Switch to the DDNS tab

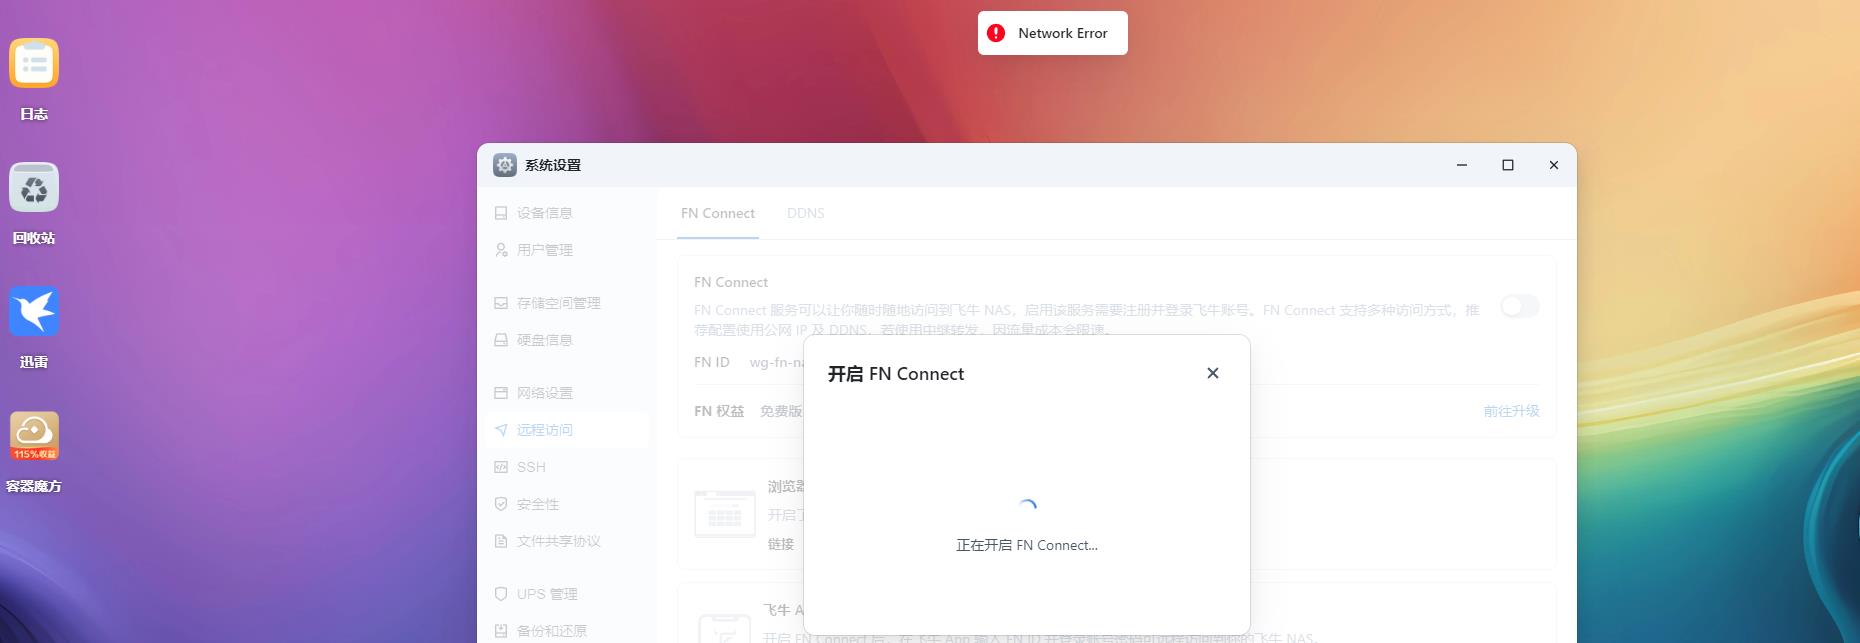click(806, 213)
